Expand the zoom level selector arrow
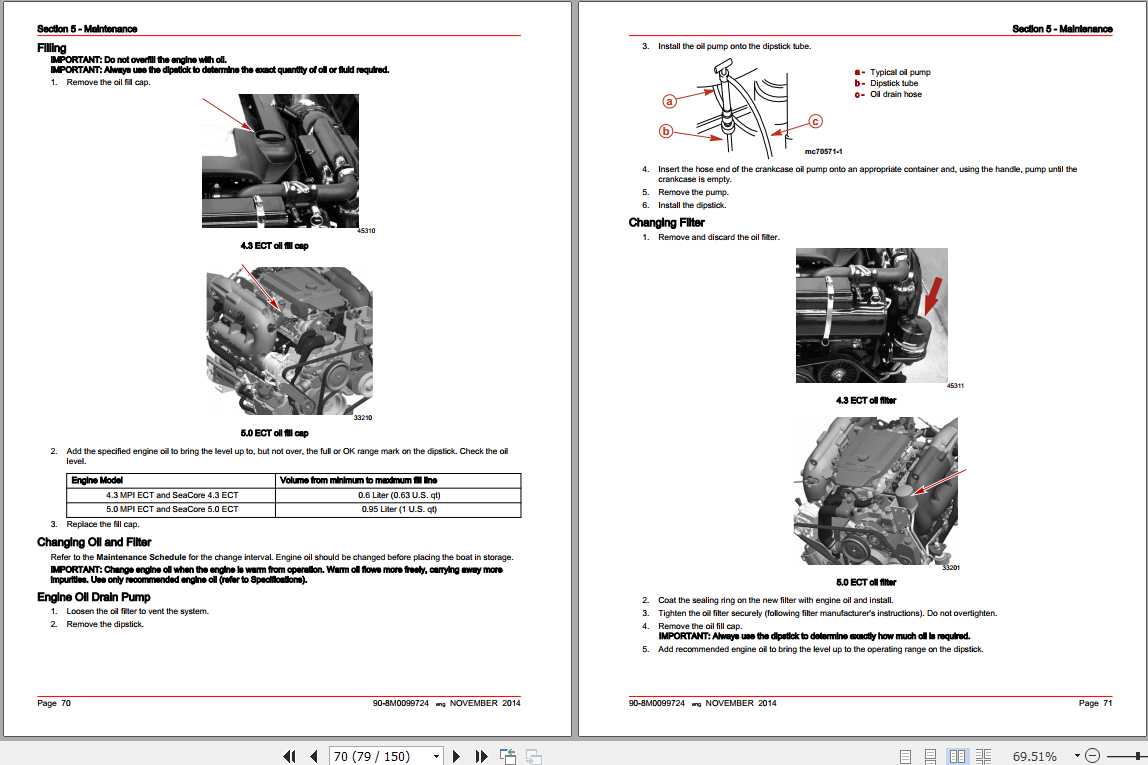The height and width of the screenshot is (765, 1148). point(1077,756)
